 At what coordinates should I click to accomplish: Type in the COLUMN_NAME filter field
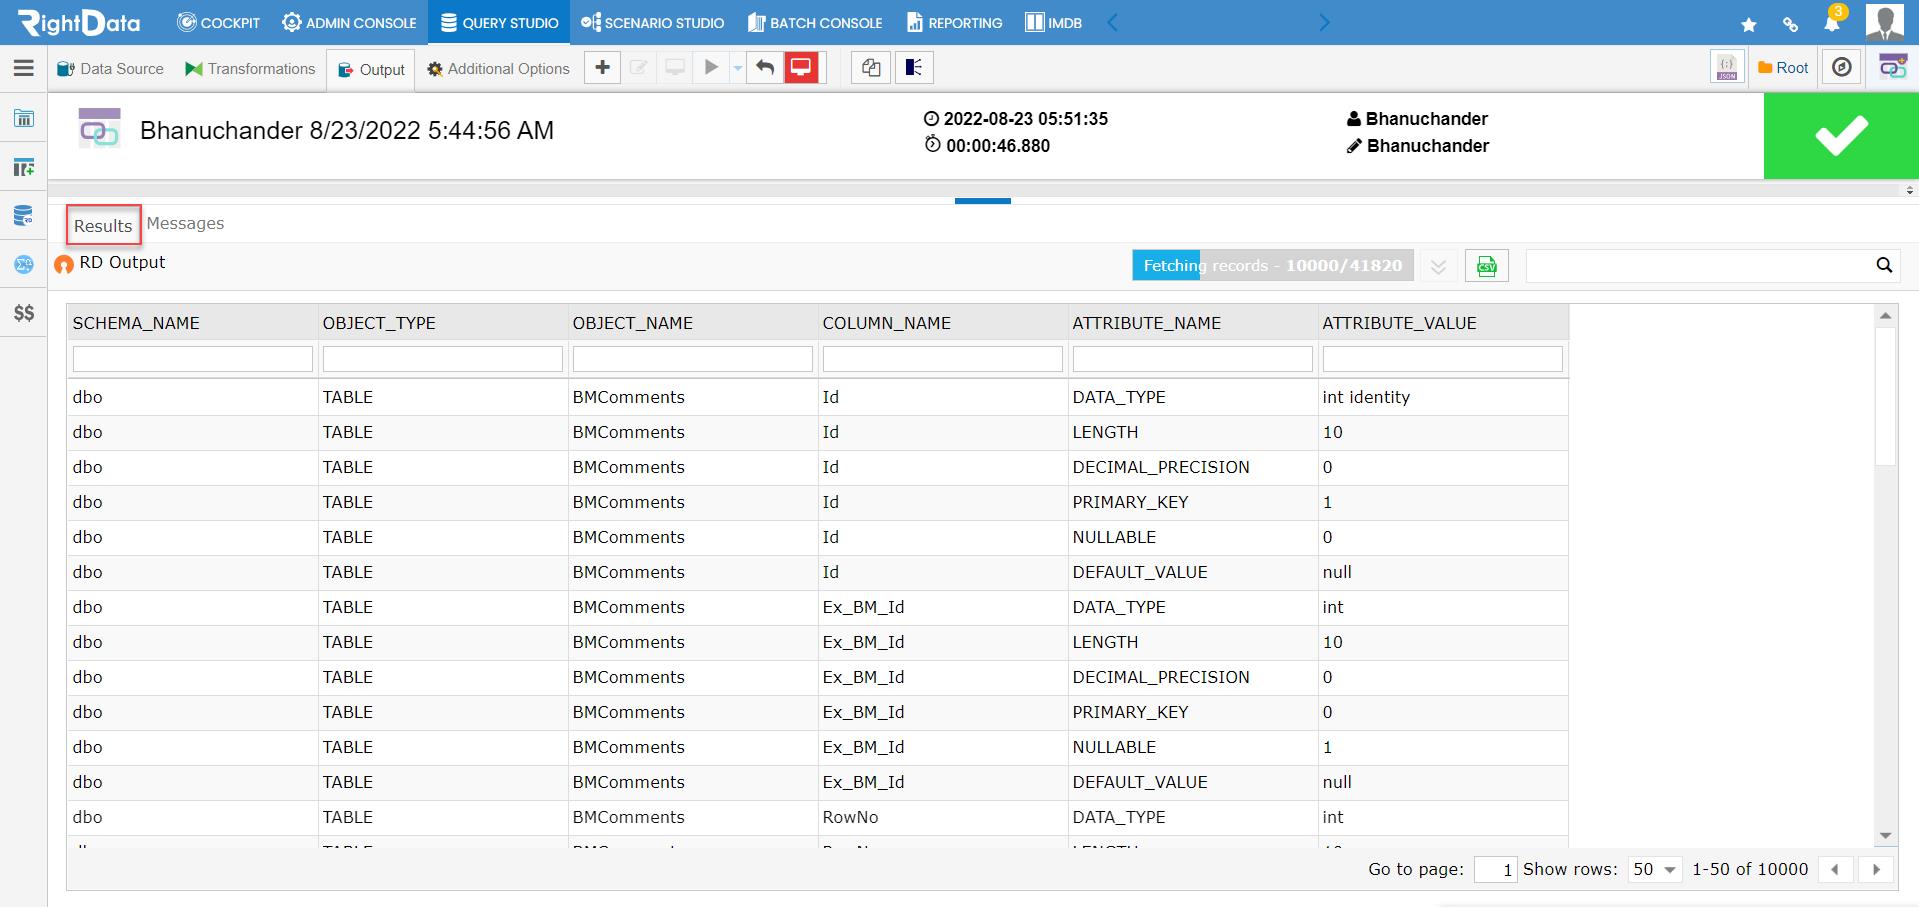pos(941,358)
